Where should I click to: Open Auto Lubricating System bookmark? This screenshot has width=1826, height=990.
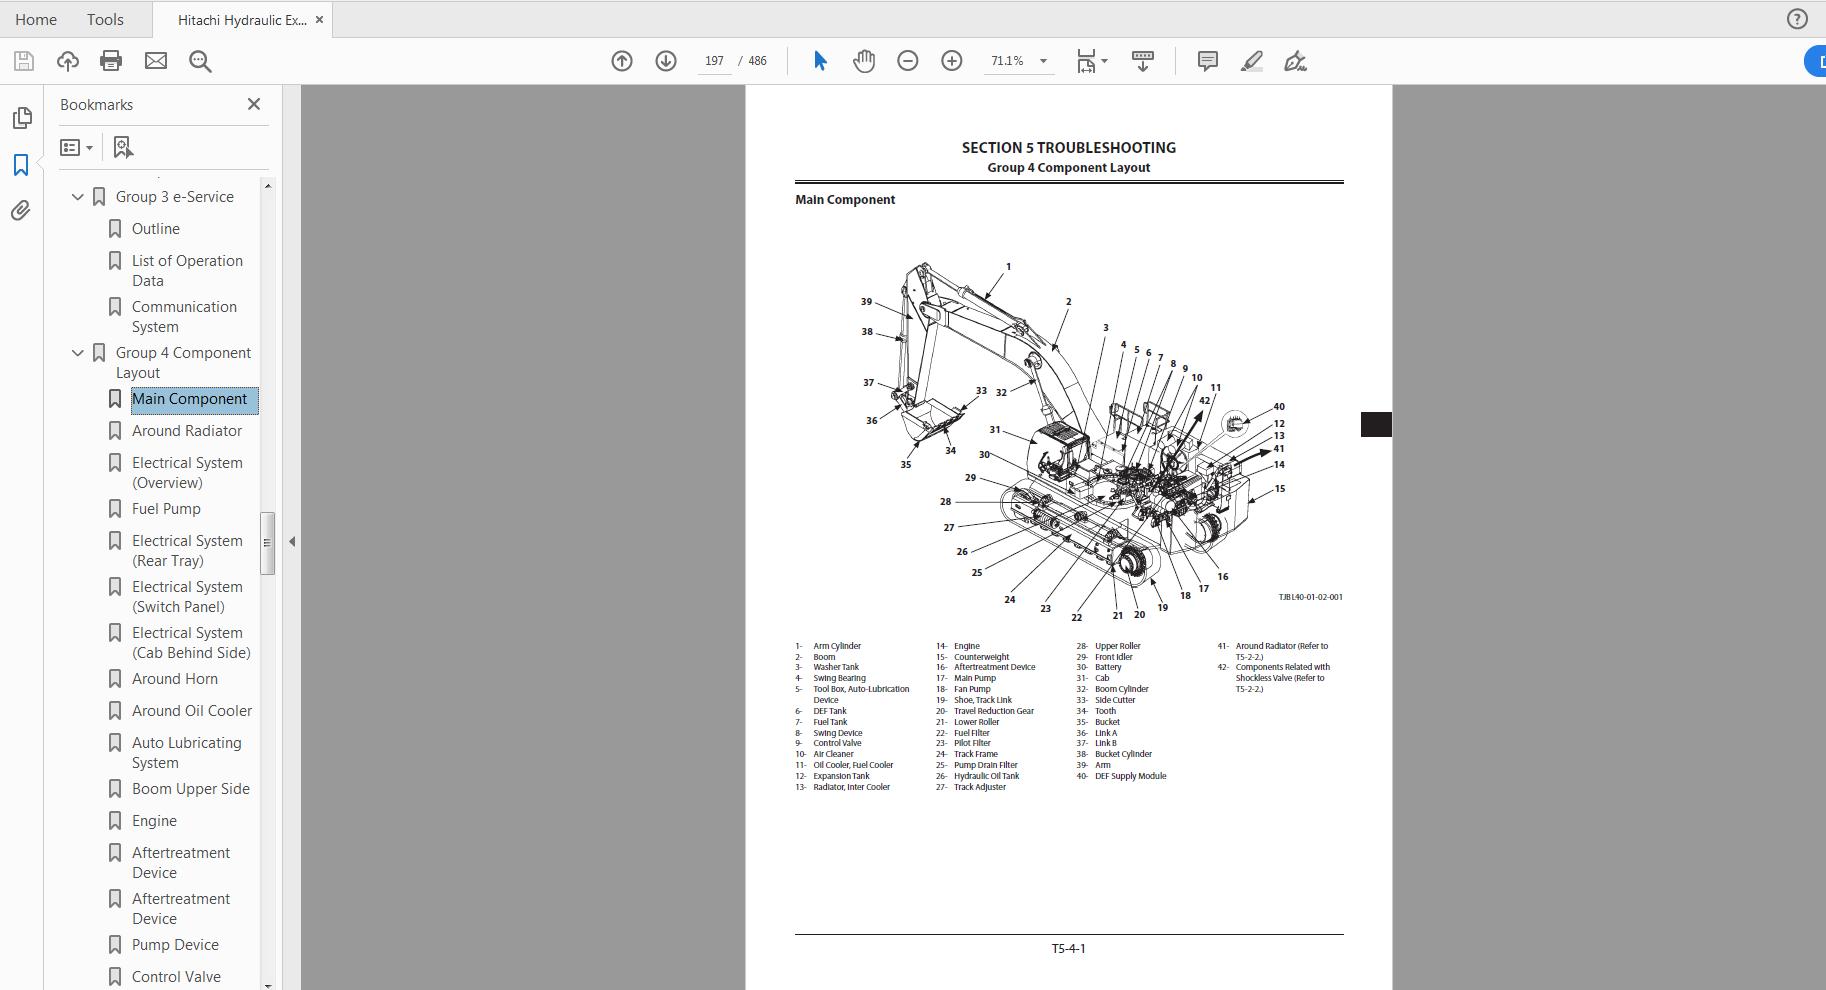coord(187,753)
